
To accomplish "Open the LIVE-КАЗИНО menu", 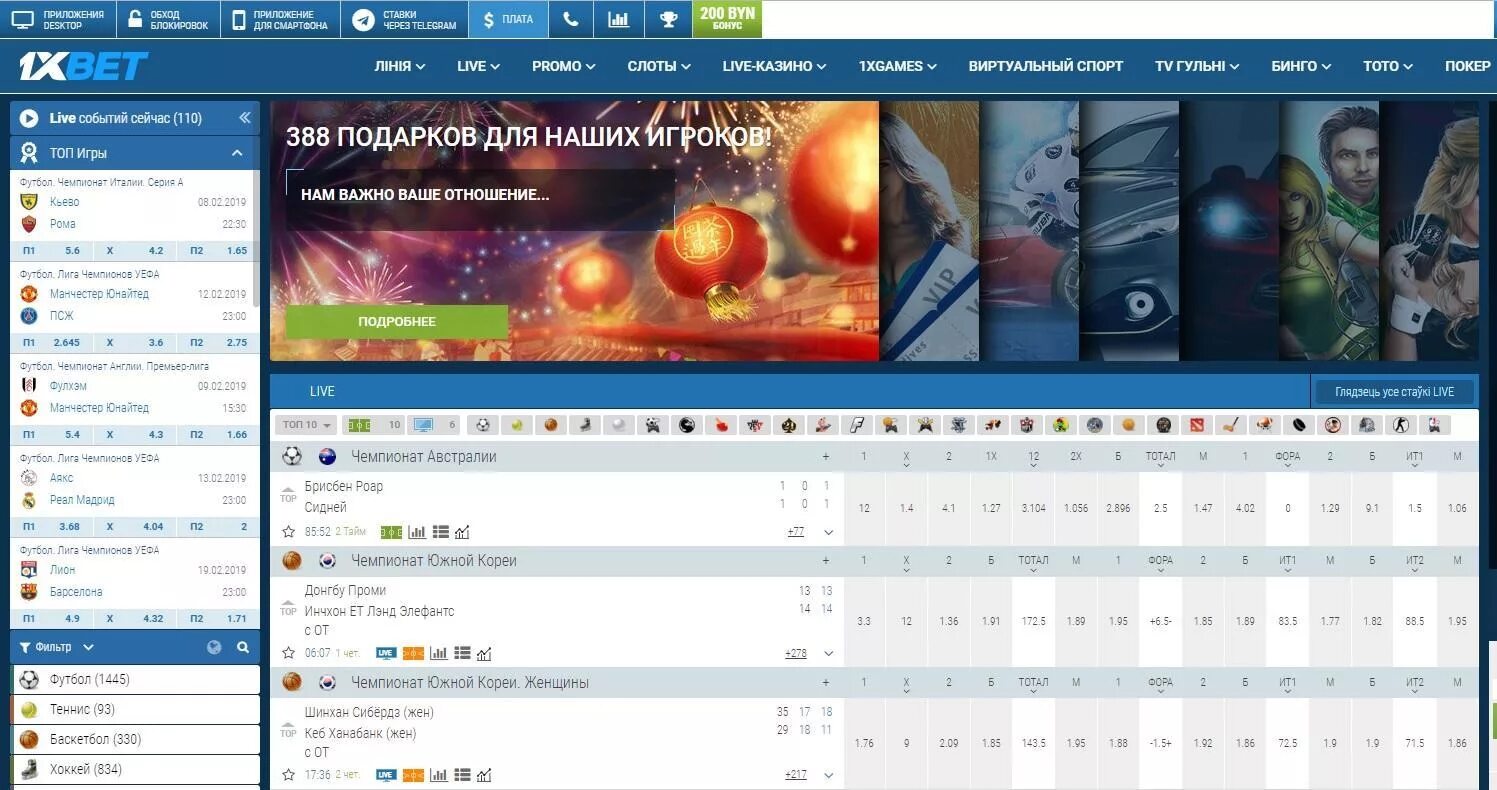I will [x=774, y=66].
